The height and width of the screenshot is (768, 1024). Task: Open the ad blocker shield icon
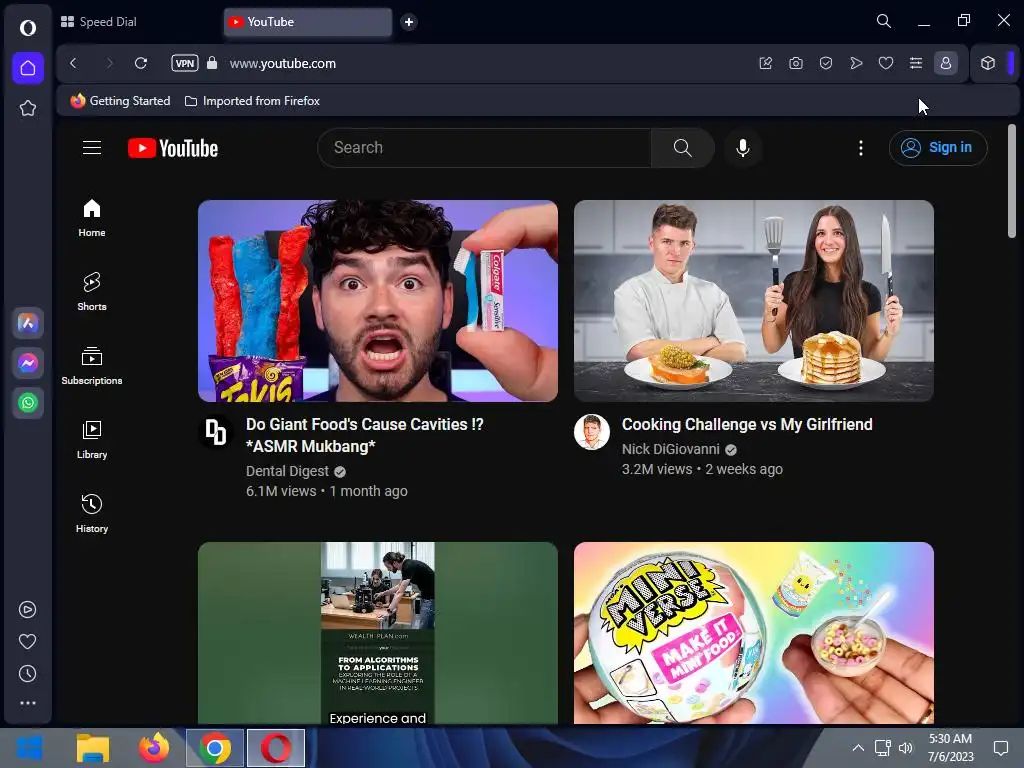point(826,63)
